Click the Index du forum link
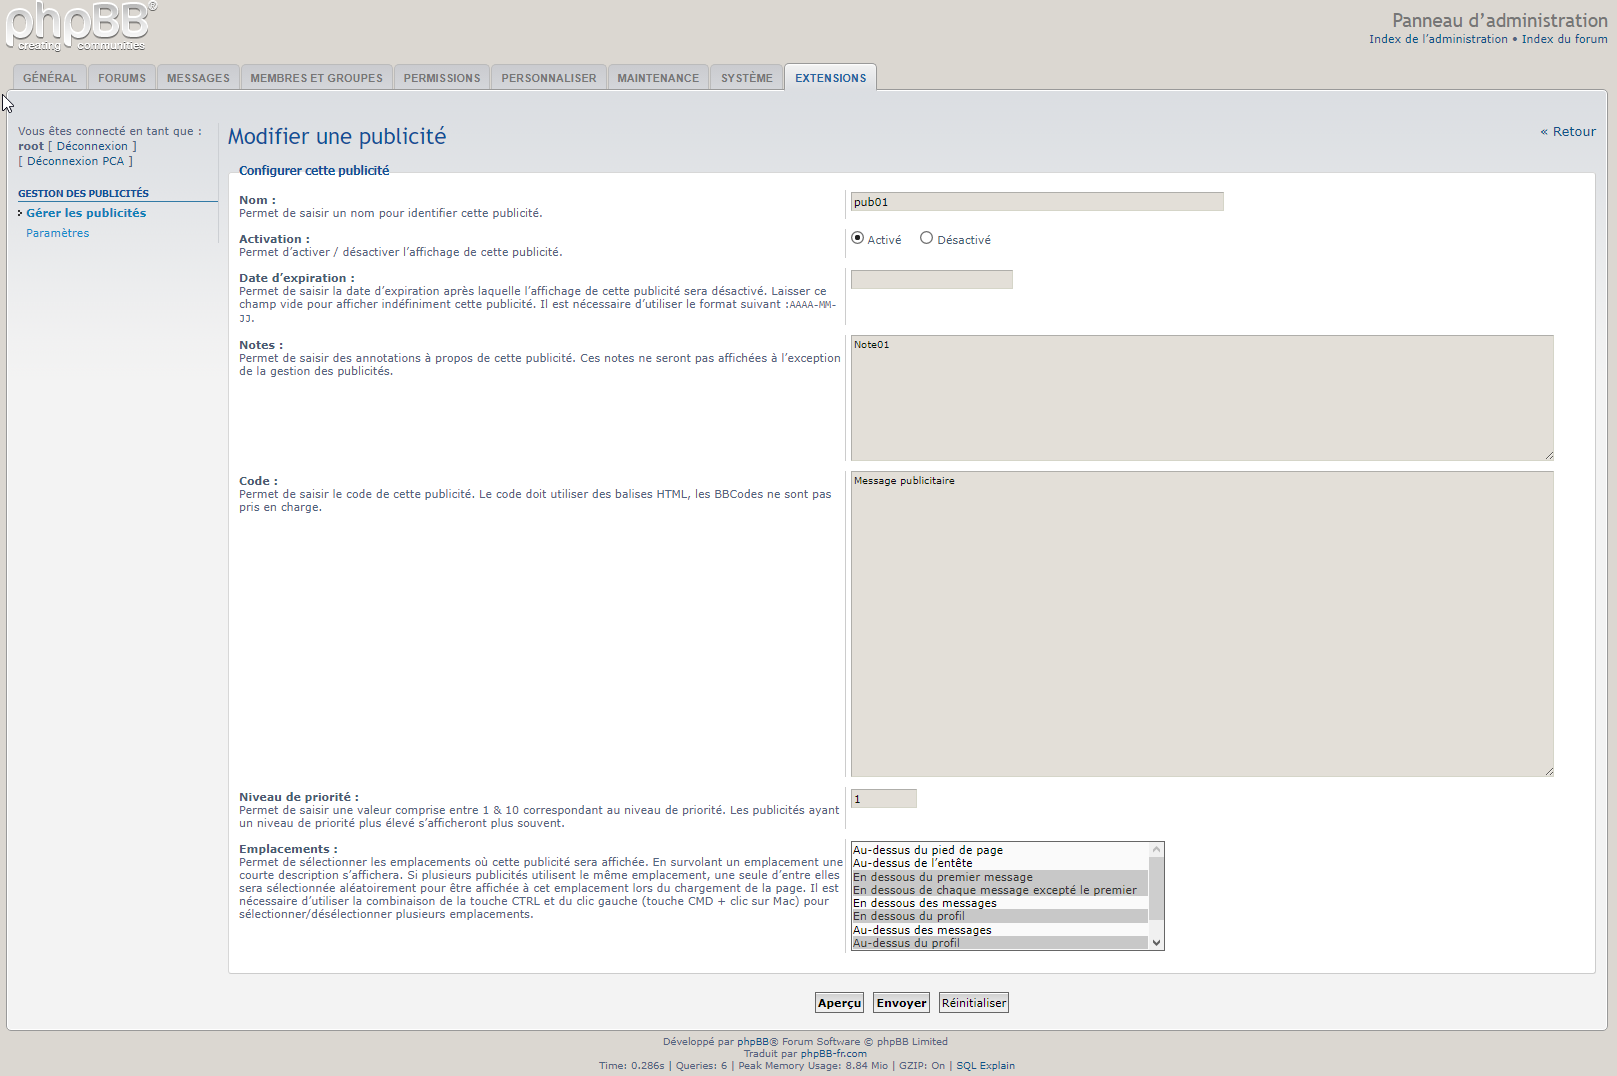Image resolution: width=1617 pixels, height=1076 pixels. coord(1564,39)
